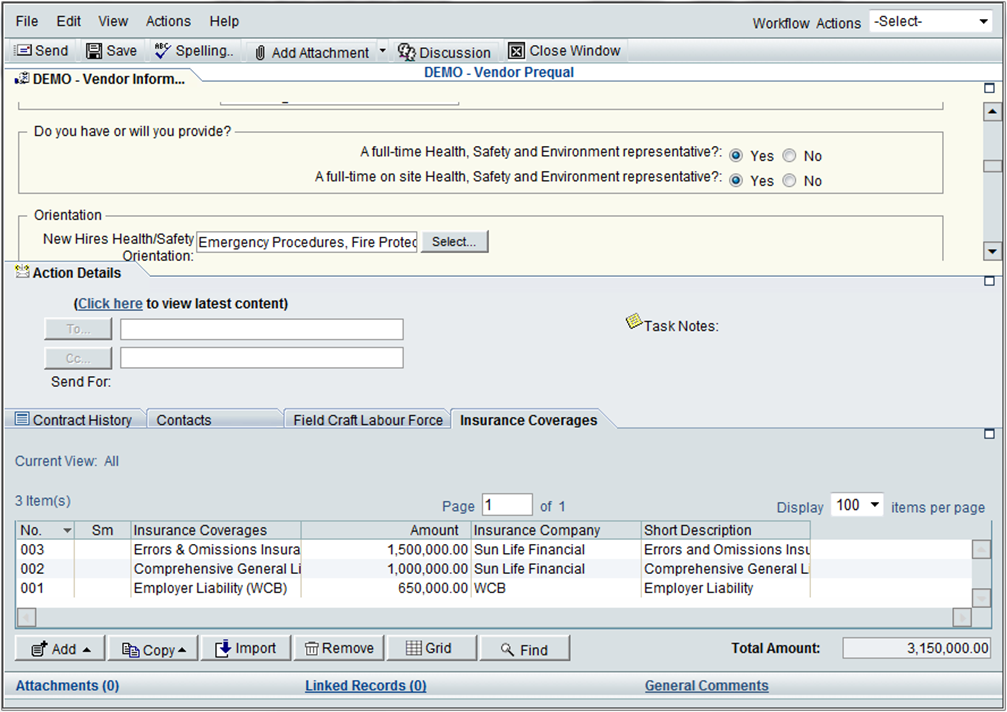
Task: Click the Add Attachment paperclip icon
Action: pos(259,53)
